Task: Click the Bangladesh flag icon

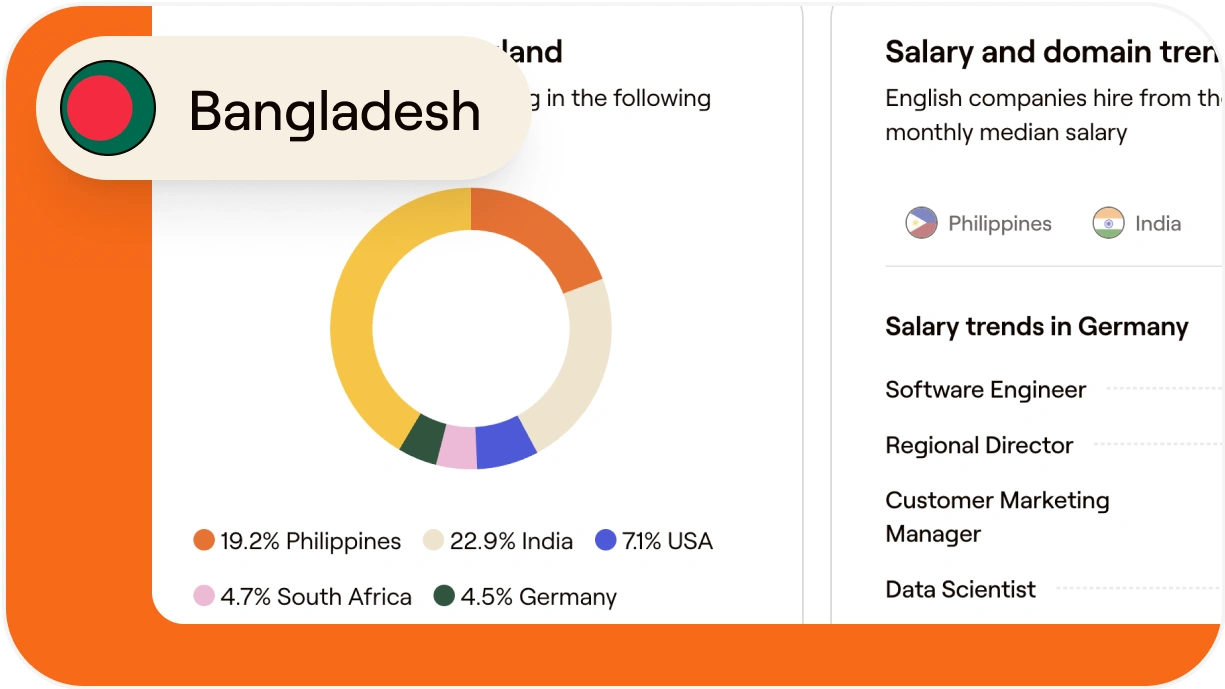Action: click(107, 108)
